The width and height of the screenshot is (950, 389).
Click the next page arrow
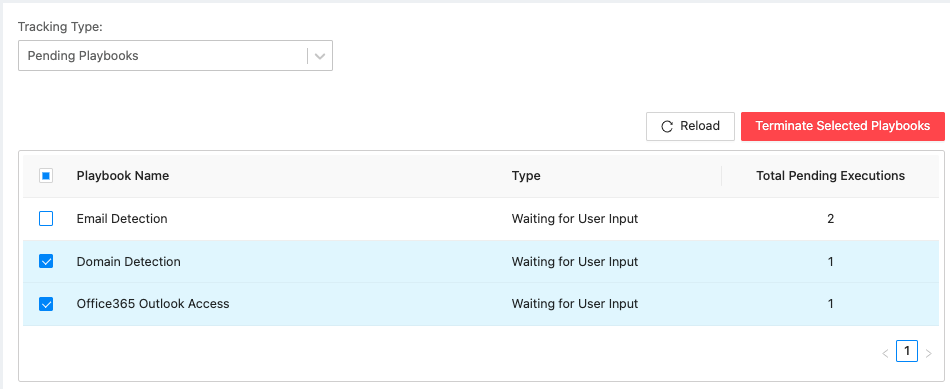929,353
